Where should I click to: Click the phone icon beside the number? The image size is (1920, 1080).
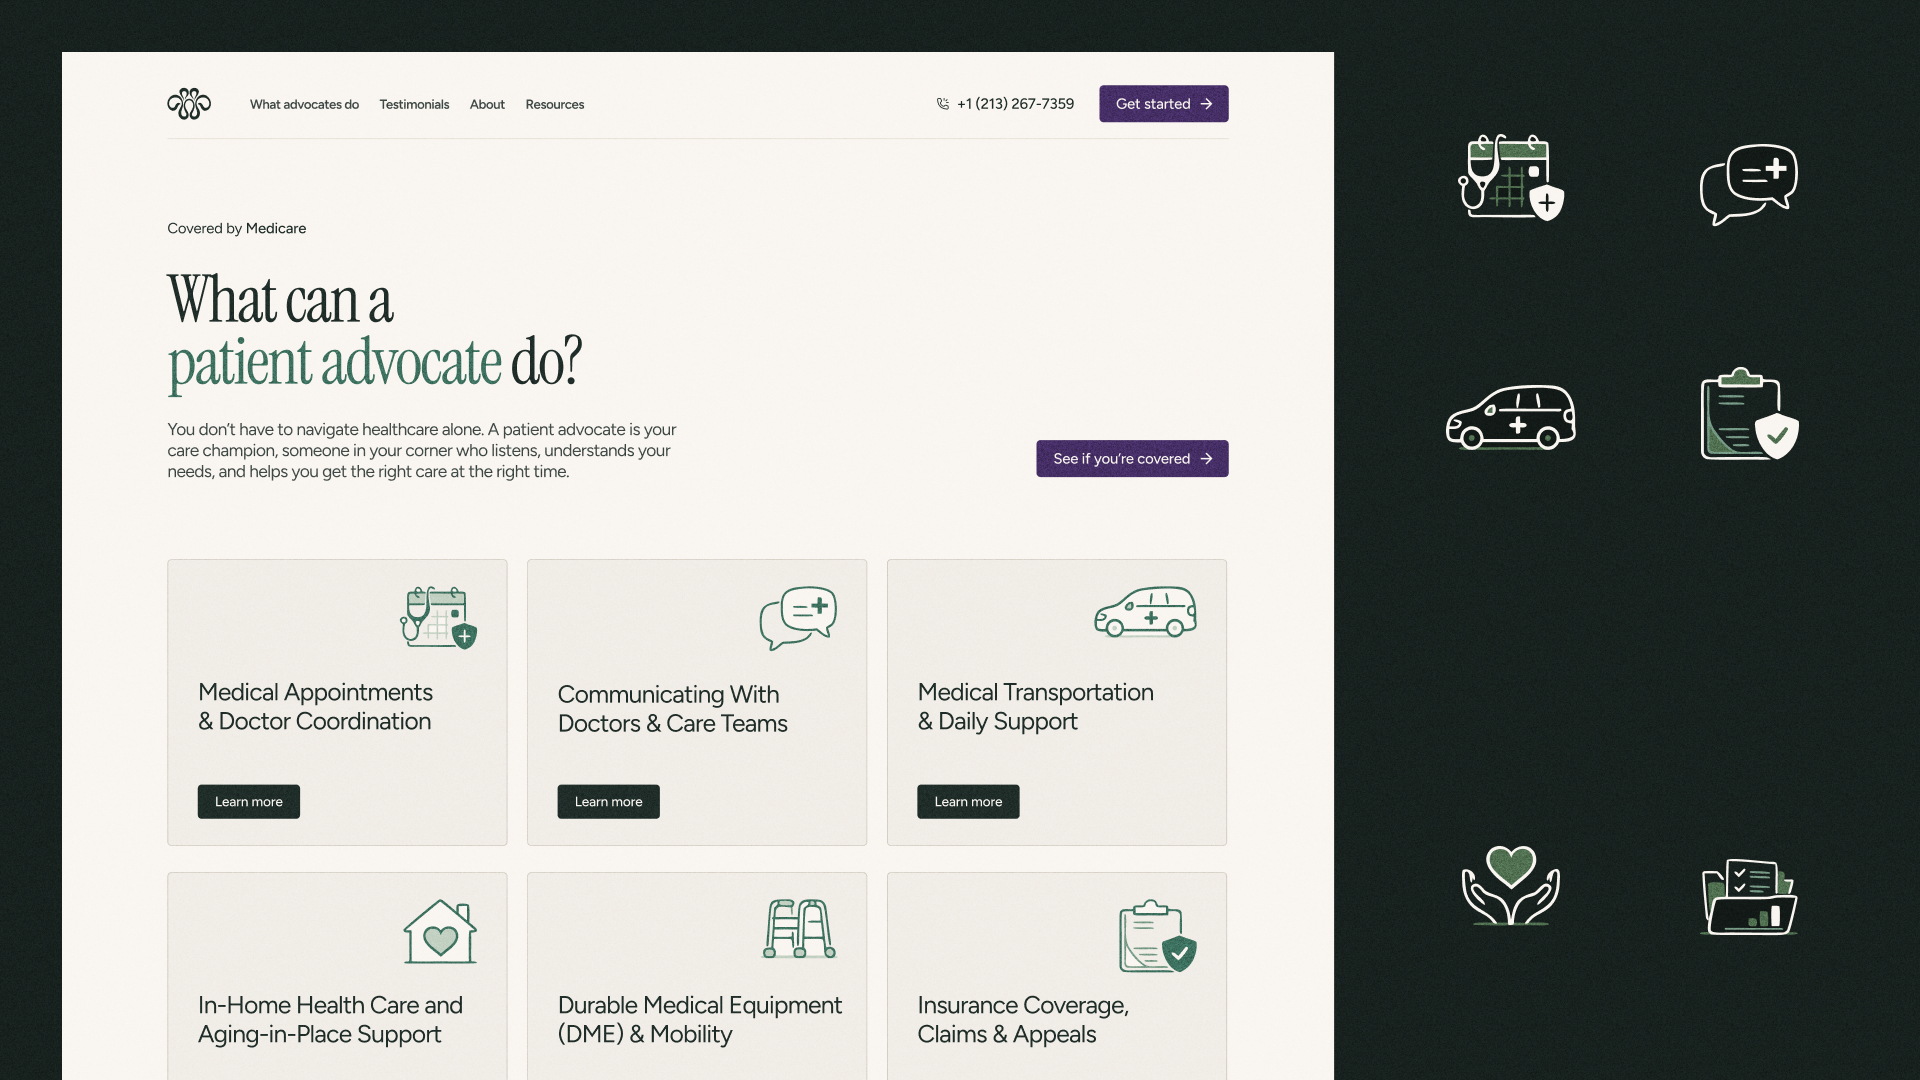point(942,104)
